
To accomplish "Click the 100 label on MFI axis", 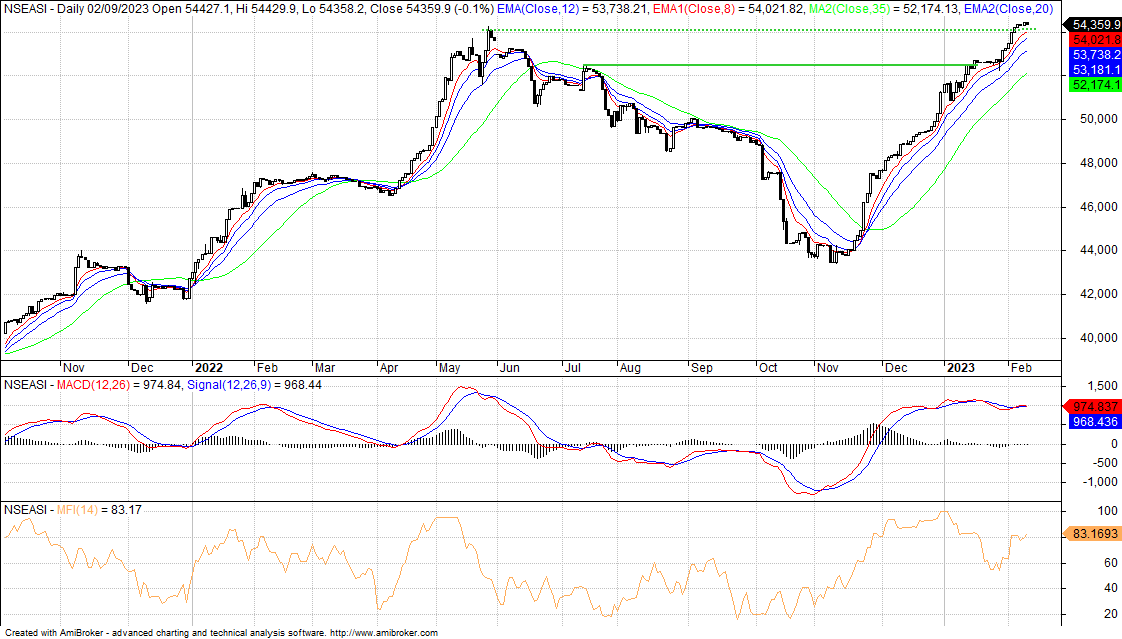I will click(1108, 511).
